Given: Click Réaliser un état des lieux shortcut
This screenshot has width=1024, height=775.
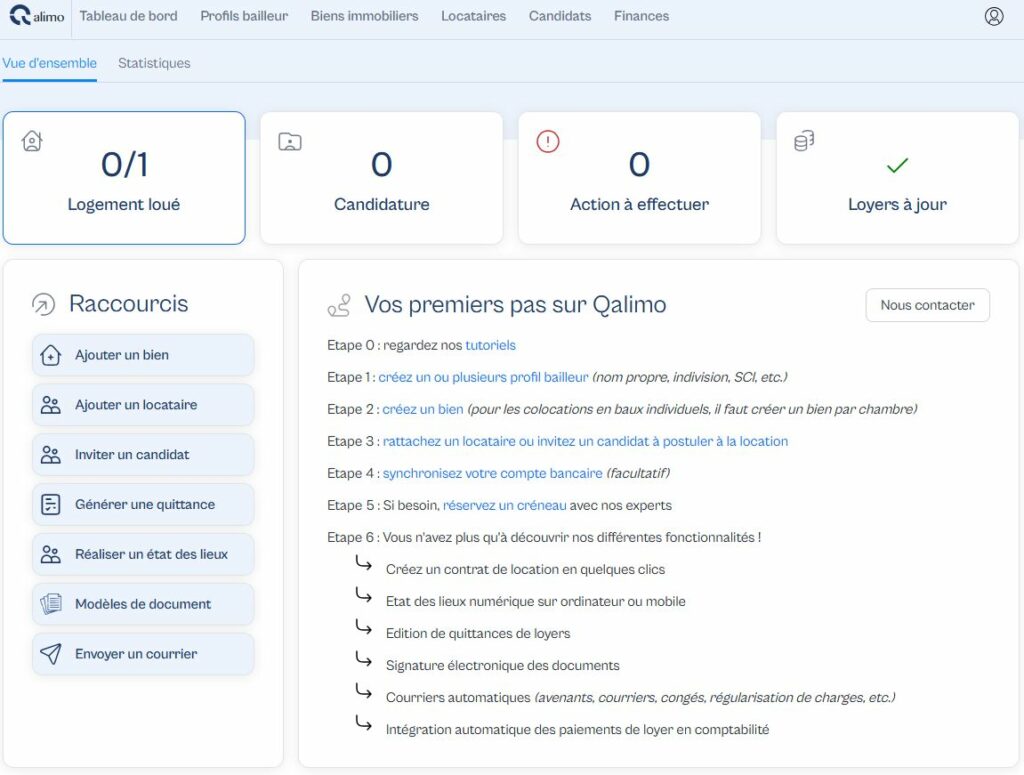Looking at the screenshot, I should (143, 554).
